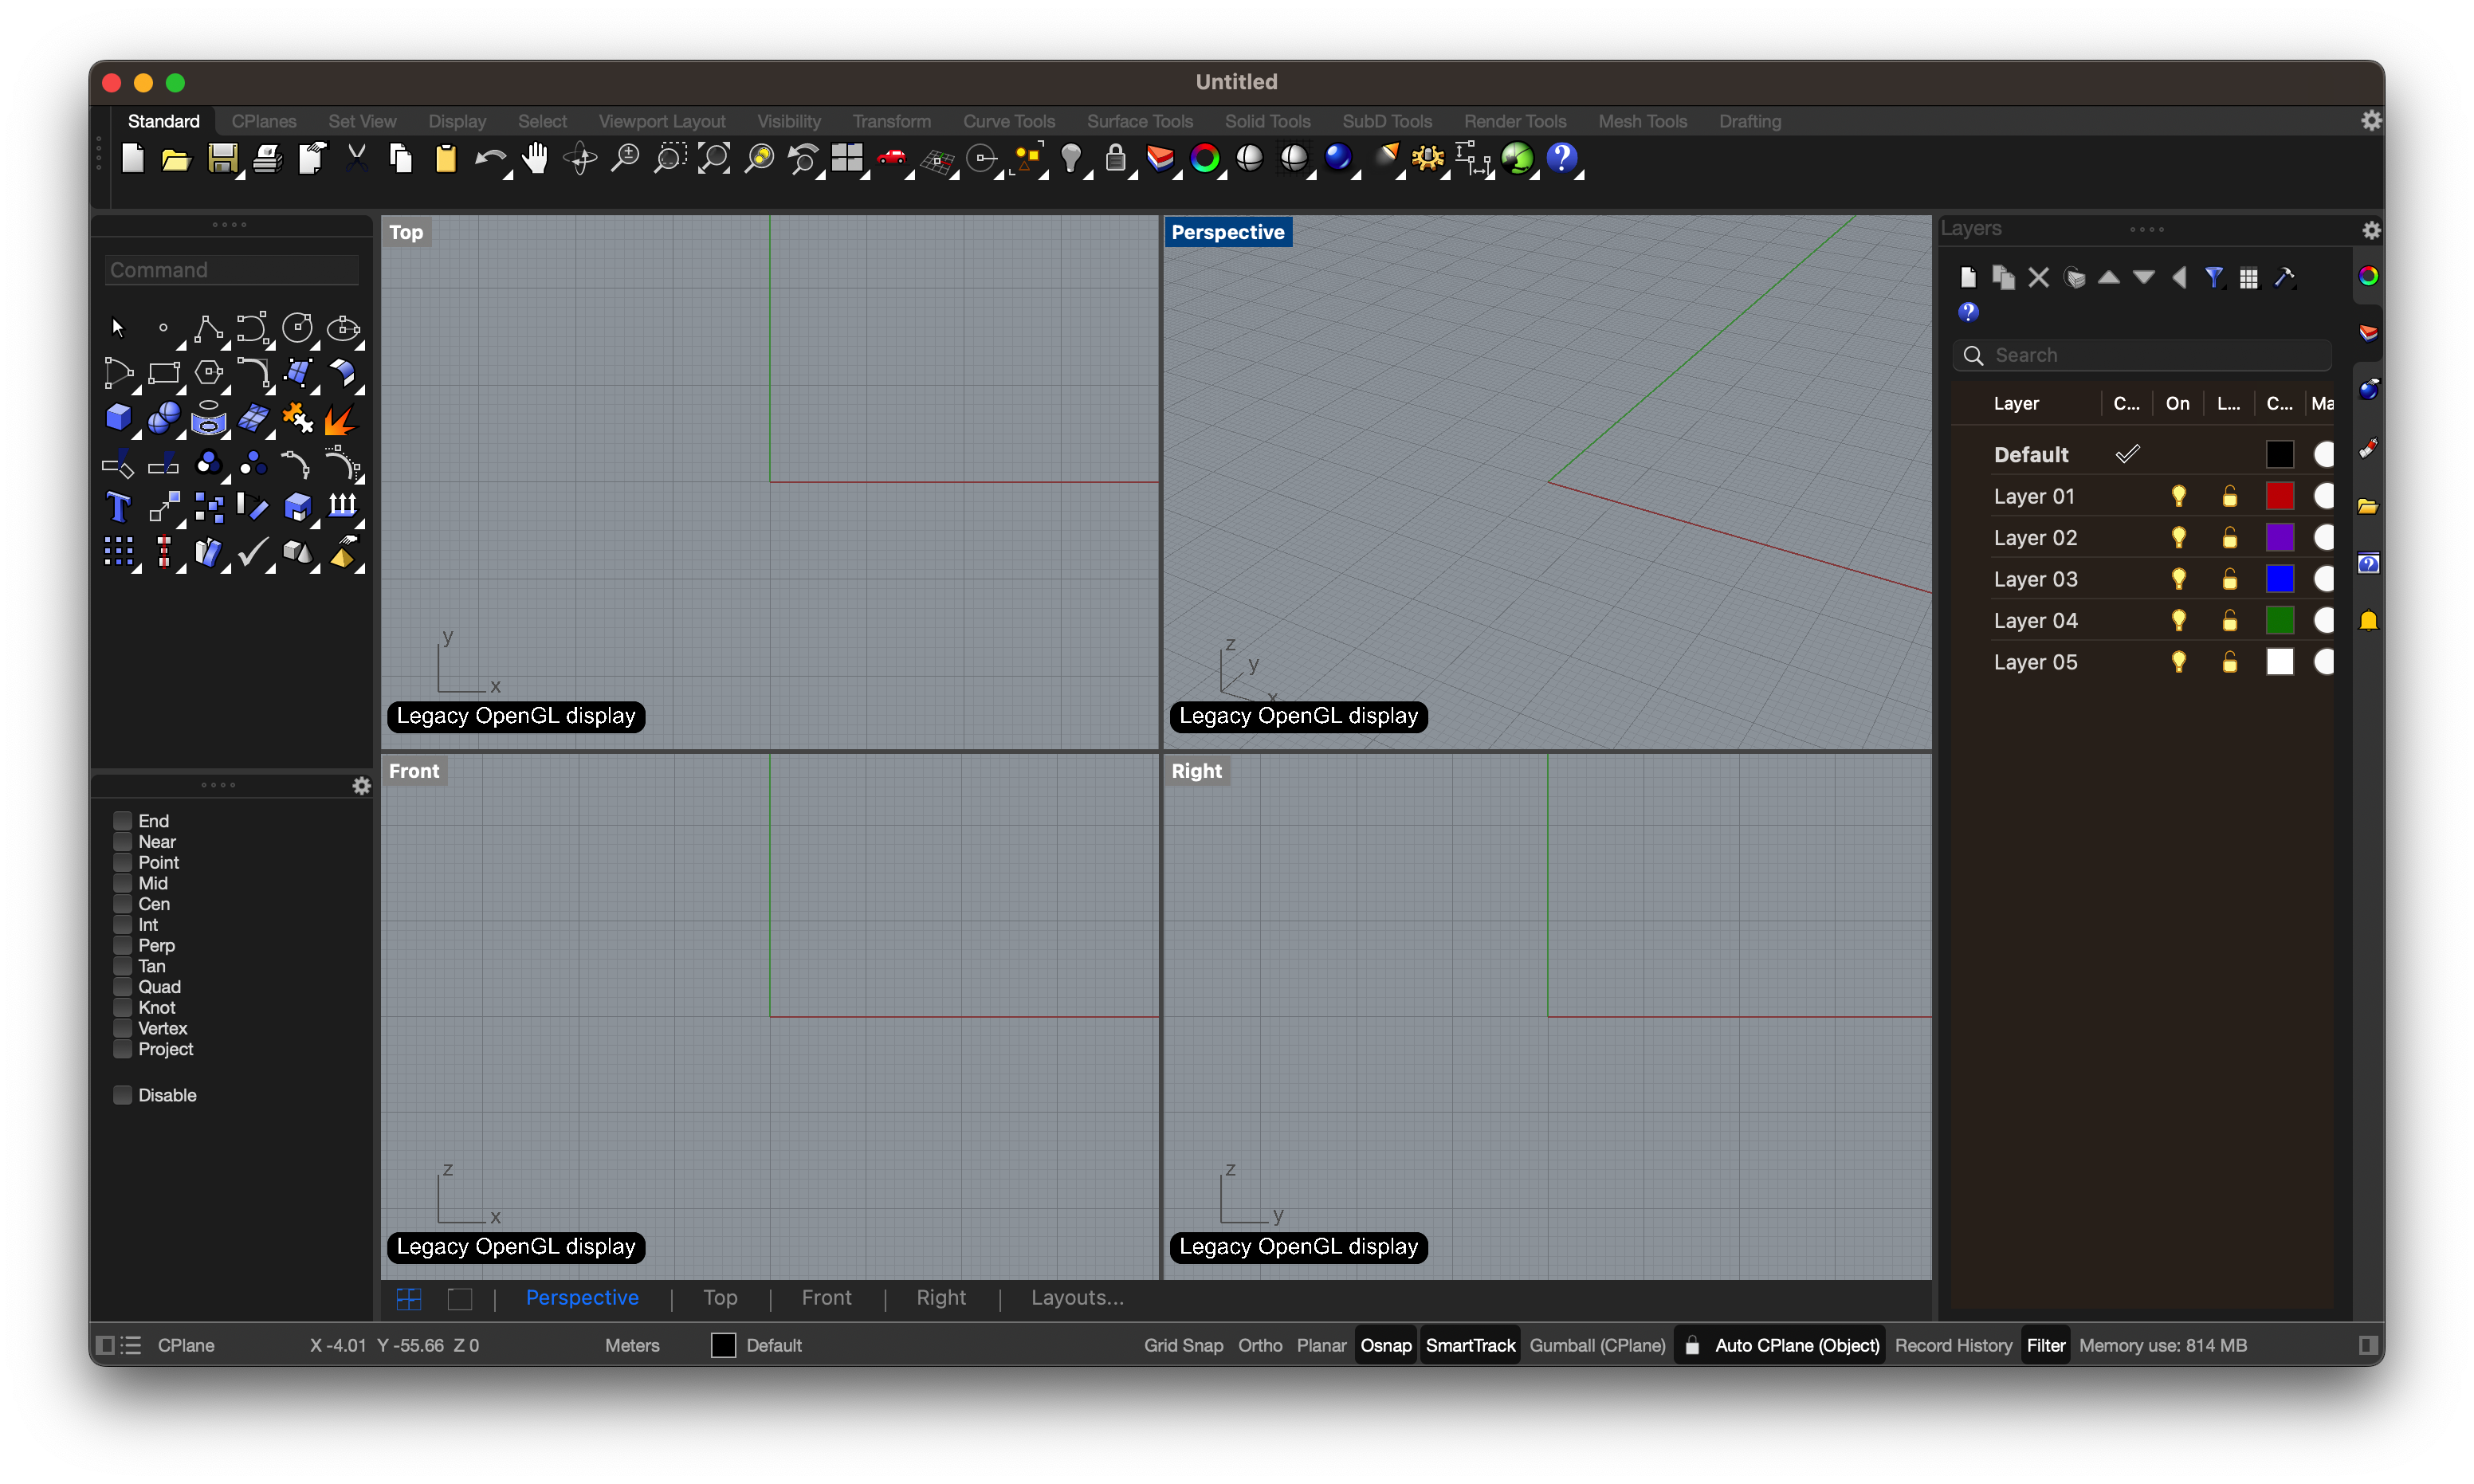
Task: Click the new layer icon in Layers panel
Action: pos(1967,277)
